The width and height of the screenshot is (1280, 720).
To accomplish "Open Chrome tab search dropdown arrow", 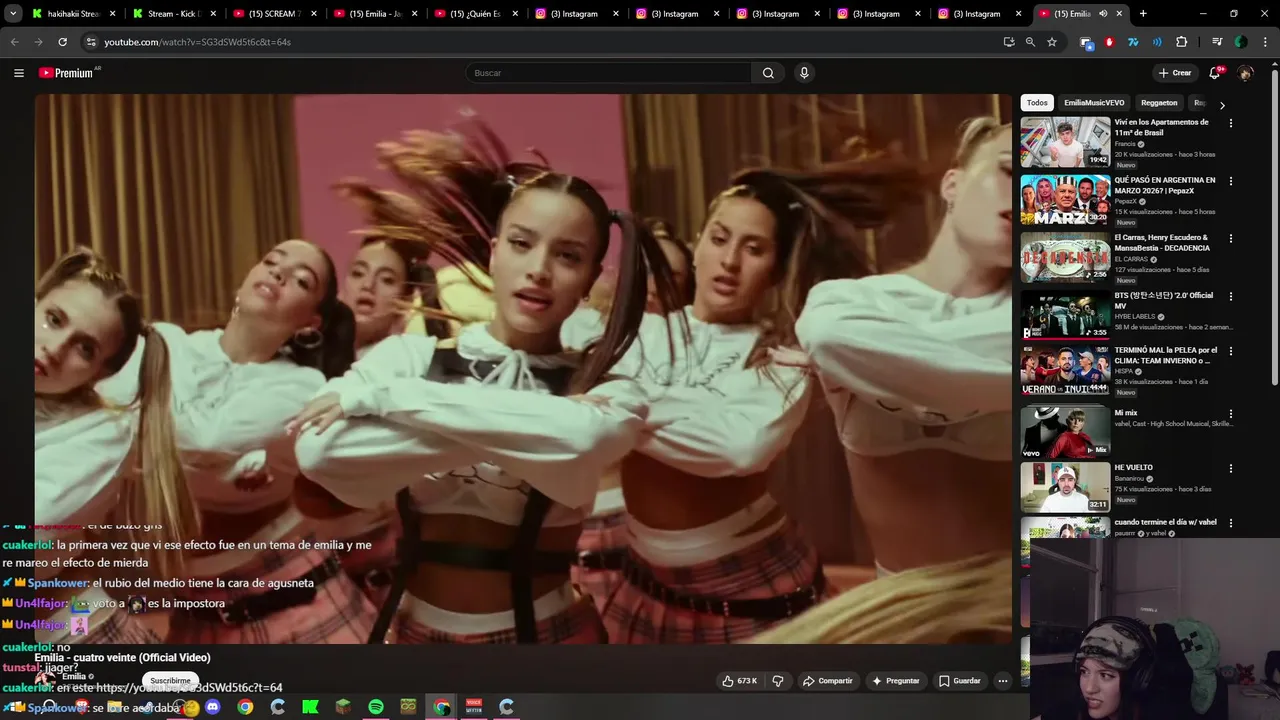I will point(13,14).
